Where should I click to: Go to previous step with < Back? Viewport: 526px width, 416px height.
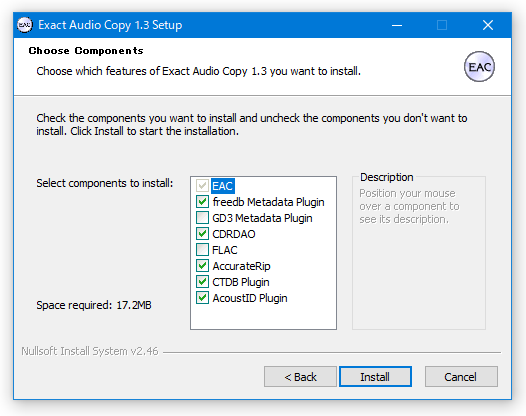tap(300, 377)
